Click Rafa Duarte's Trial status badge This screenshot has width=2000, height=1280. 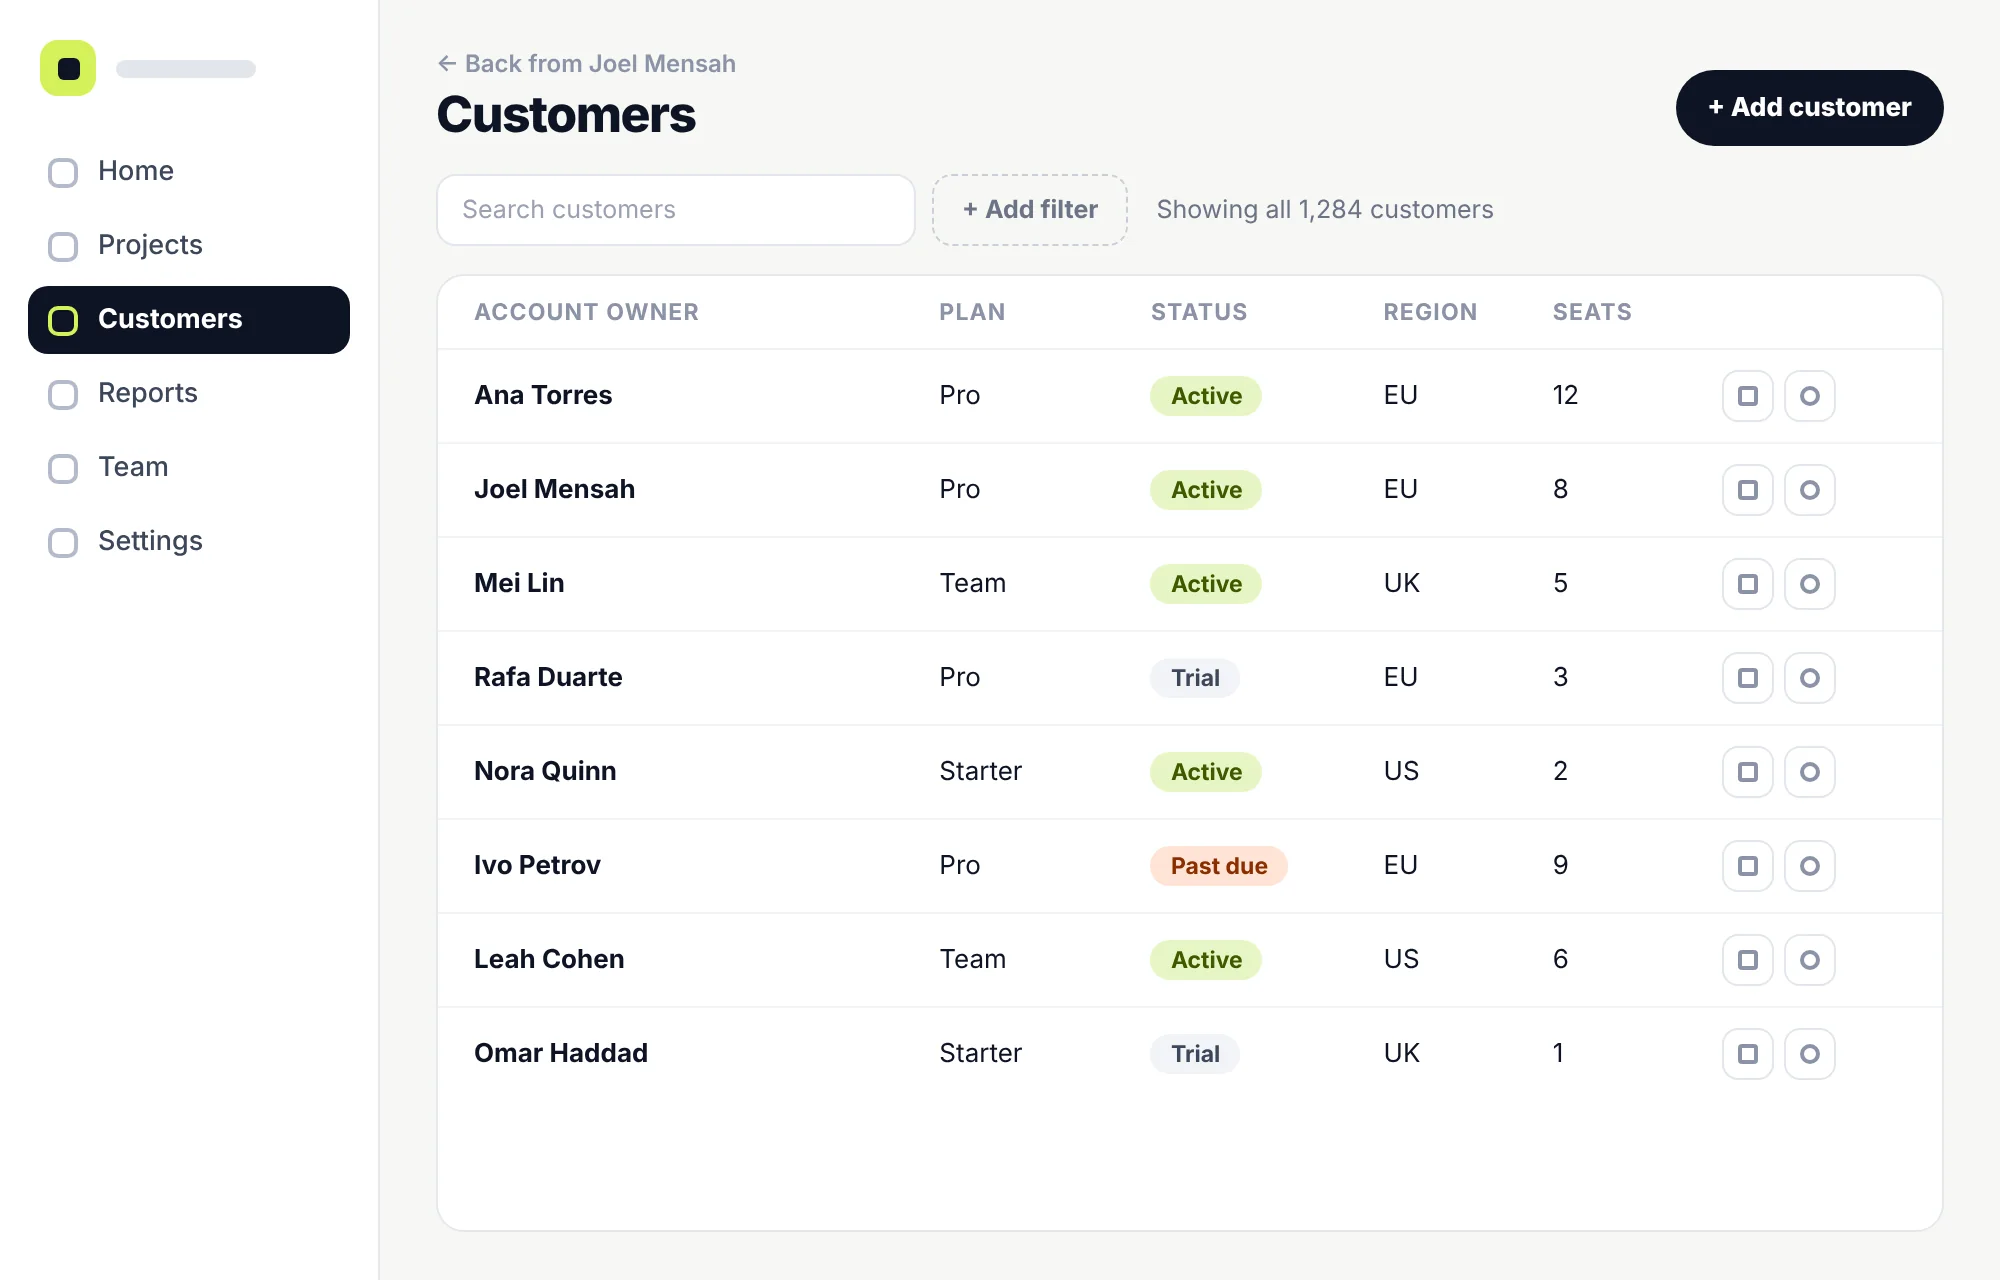(1195, 678)
